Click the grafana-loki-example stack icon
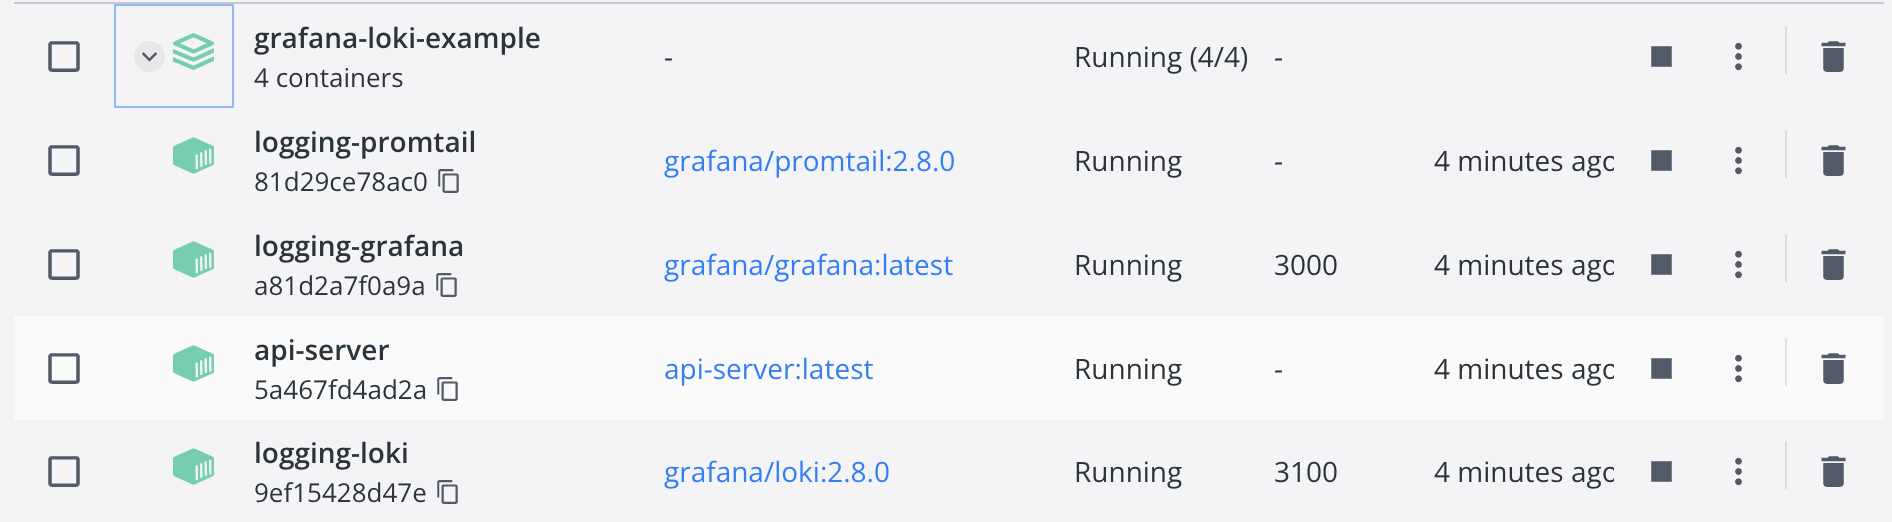The height and width of the screenshot is (522, 1892). click(193, 52)
